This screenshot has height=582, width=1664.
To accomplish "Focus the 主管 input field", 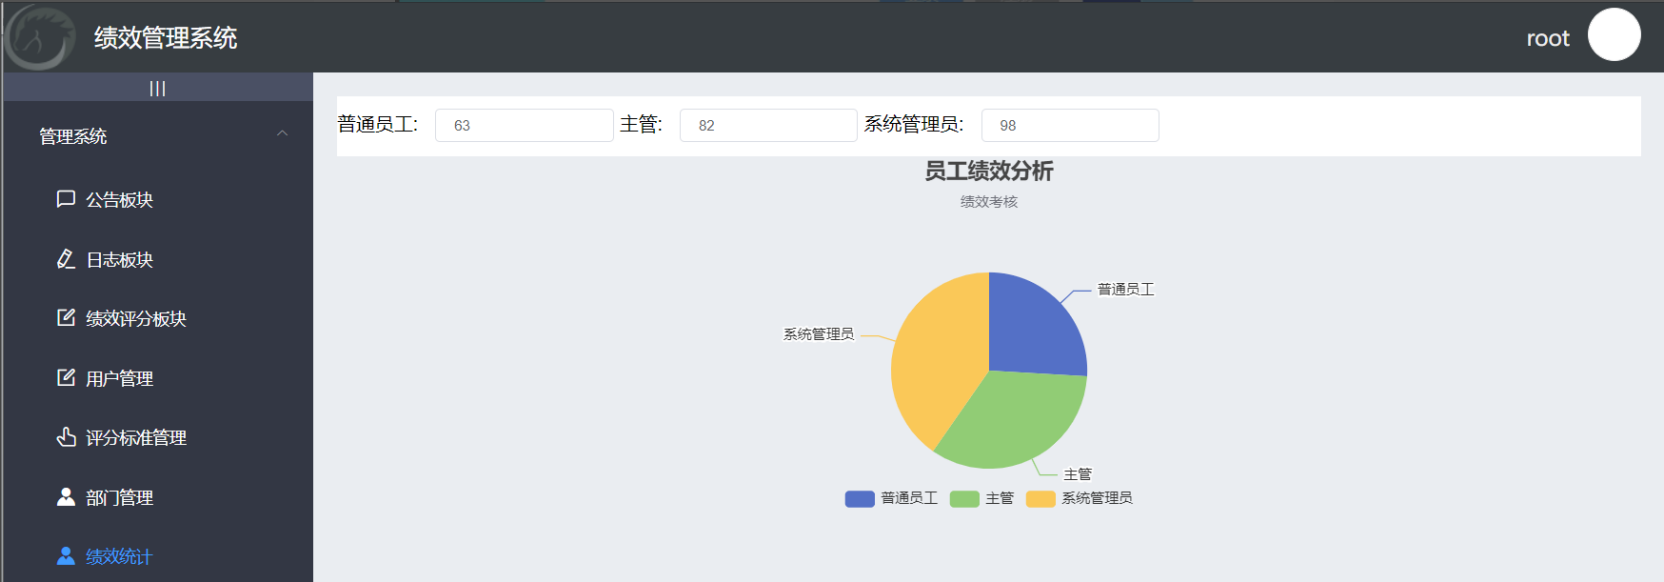I will (x=768, y=125).
